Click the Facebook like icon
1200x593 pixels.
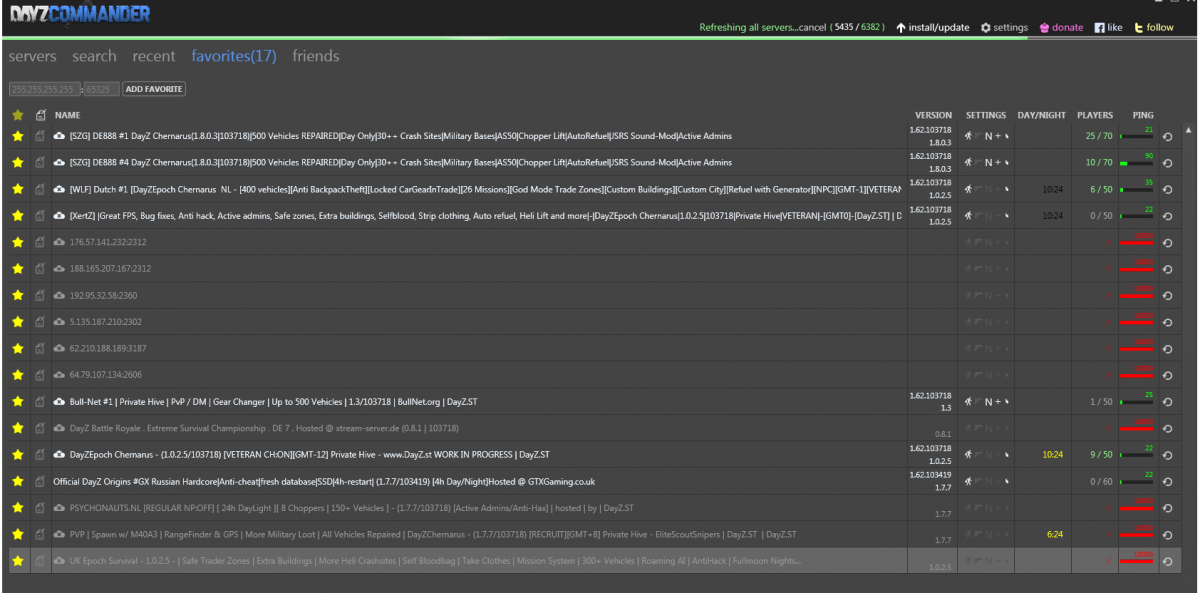point(1100,28)
